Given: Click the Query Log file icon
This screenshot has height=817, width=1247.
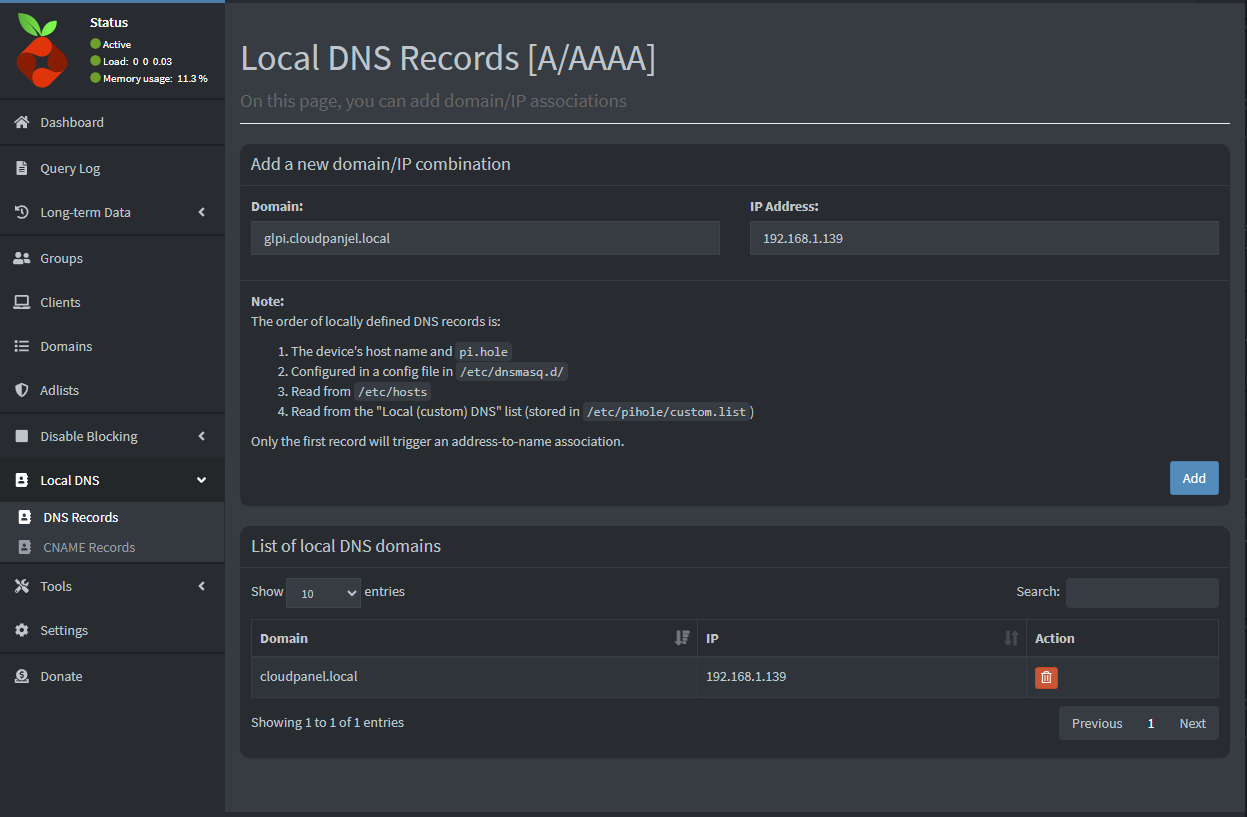Looking at the screenshot, I should [21, 169].
